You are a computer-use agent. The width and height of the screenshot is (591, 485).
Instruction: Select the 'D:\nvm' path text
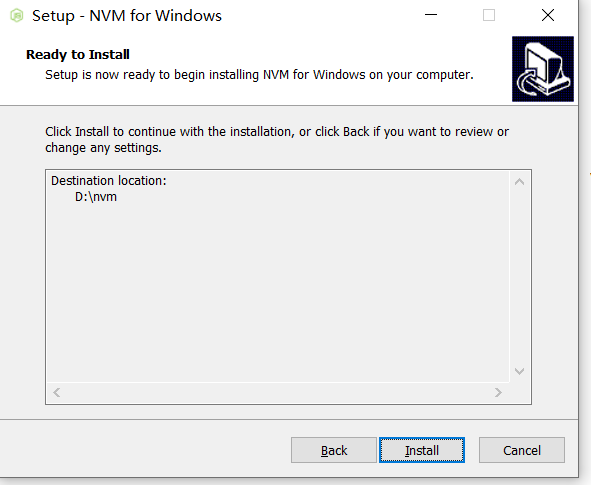click(96, 197)
